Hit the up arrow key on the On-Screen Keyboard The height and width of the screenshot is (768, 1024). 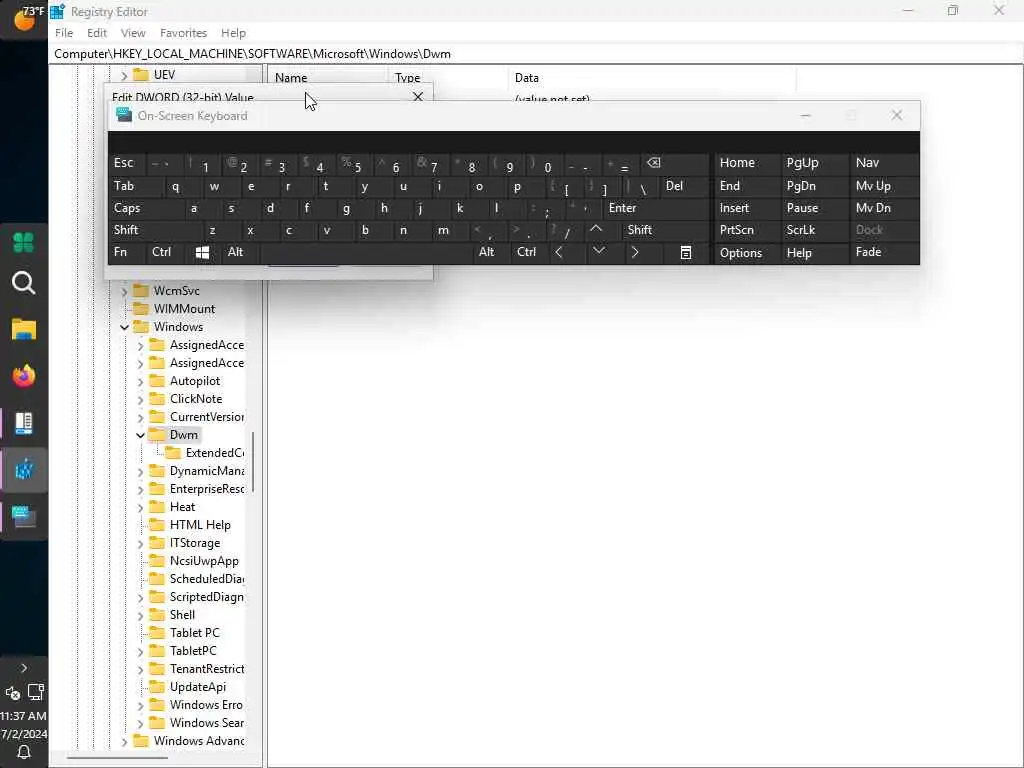pyautogui.click(x=596, y=229)
